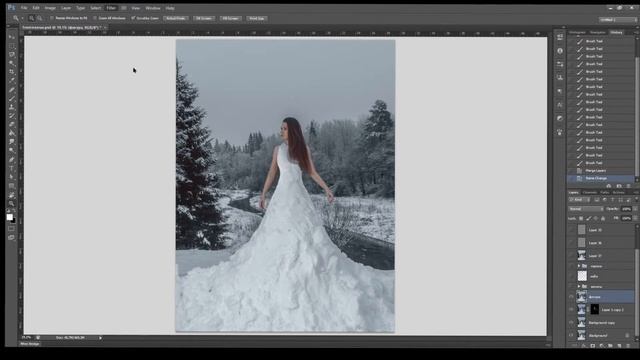Open the Filter menu
The width and height of the screenshot is (640, 360).
111,8
